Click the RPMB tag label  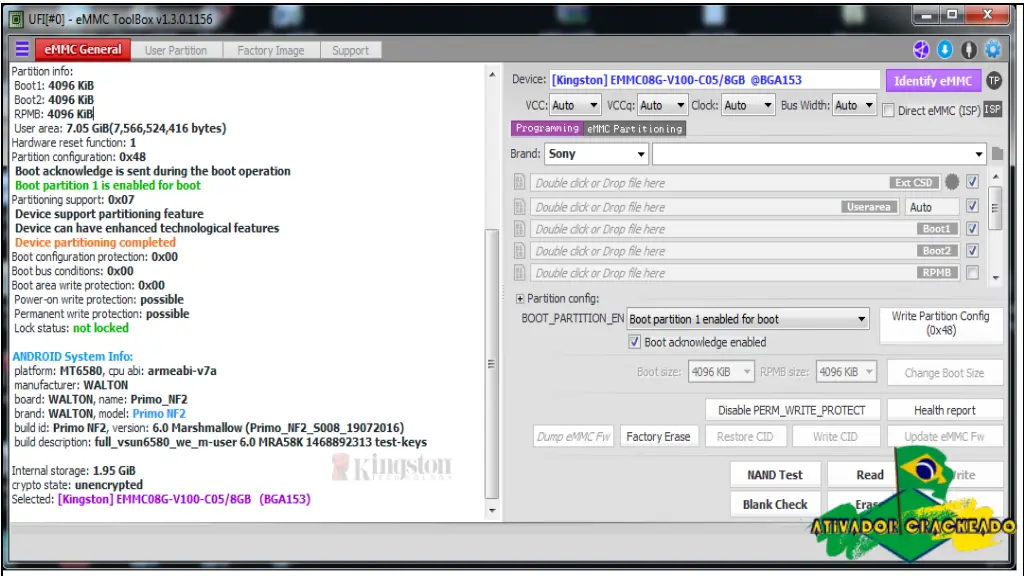pyautogui.click(x=936, y=273)
